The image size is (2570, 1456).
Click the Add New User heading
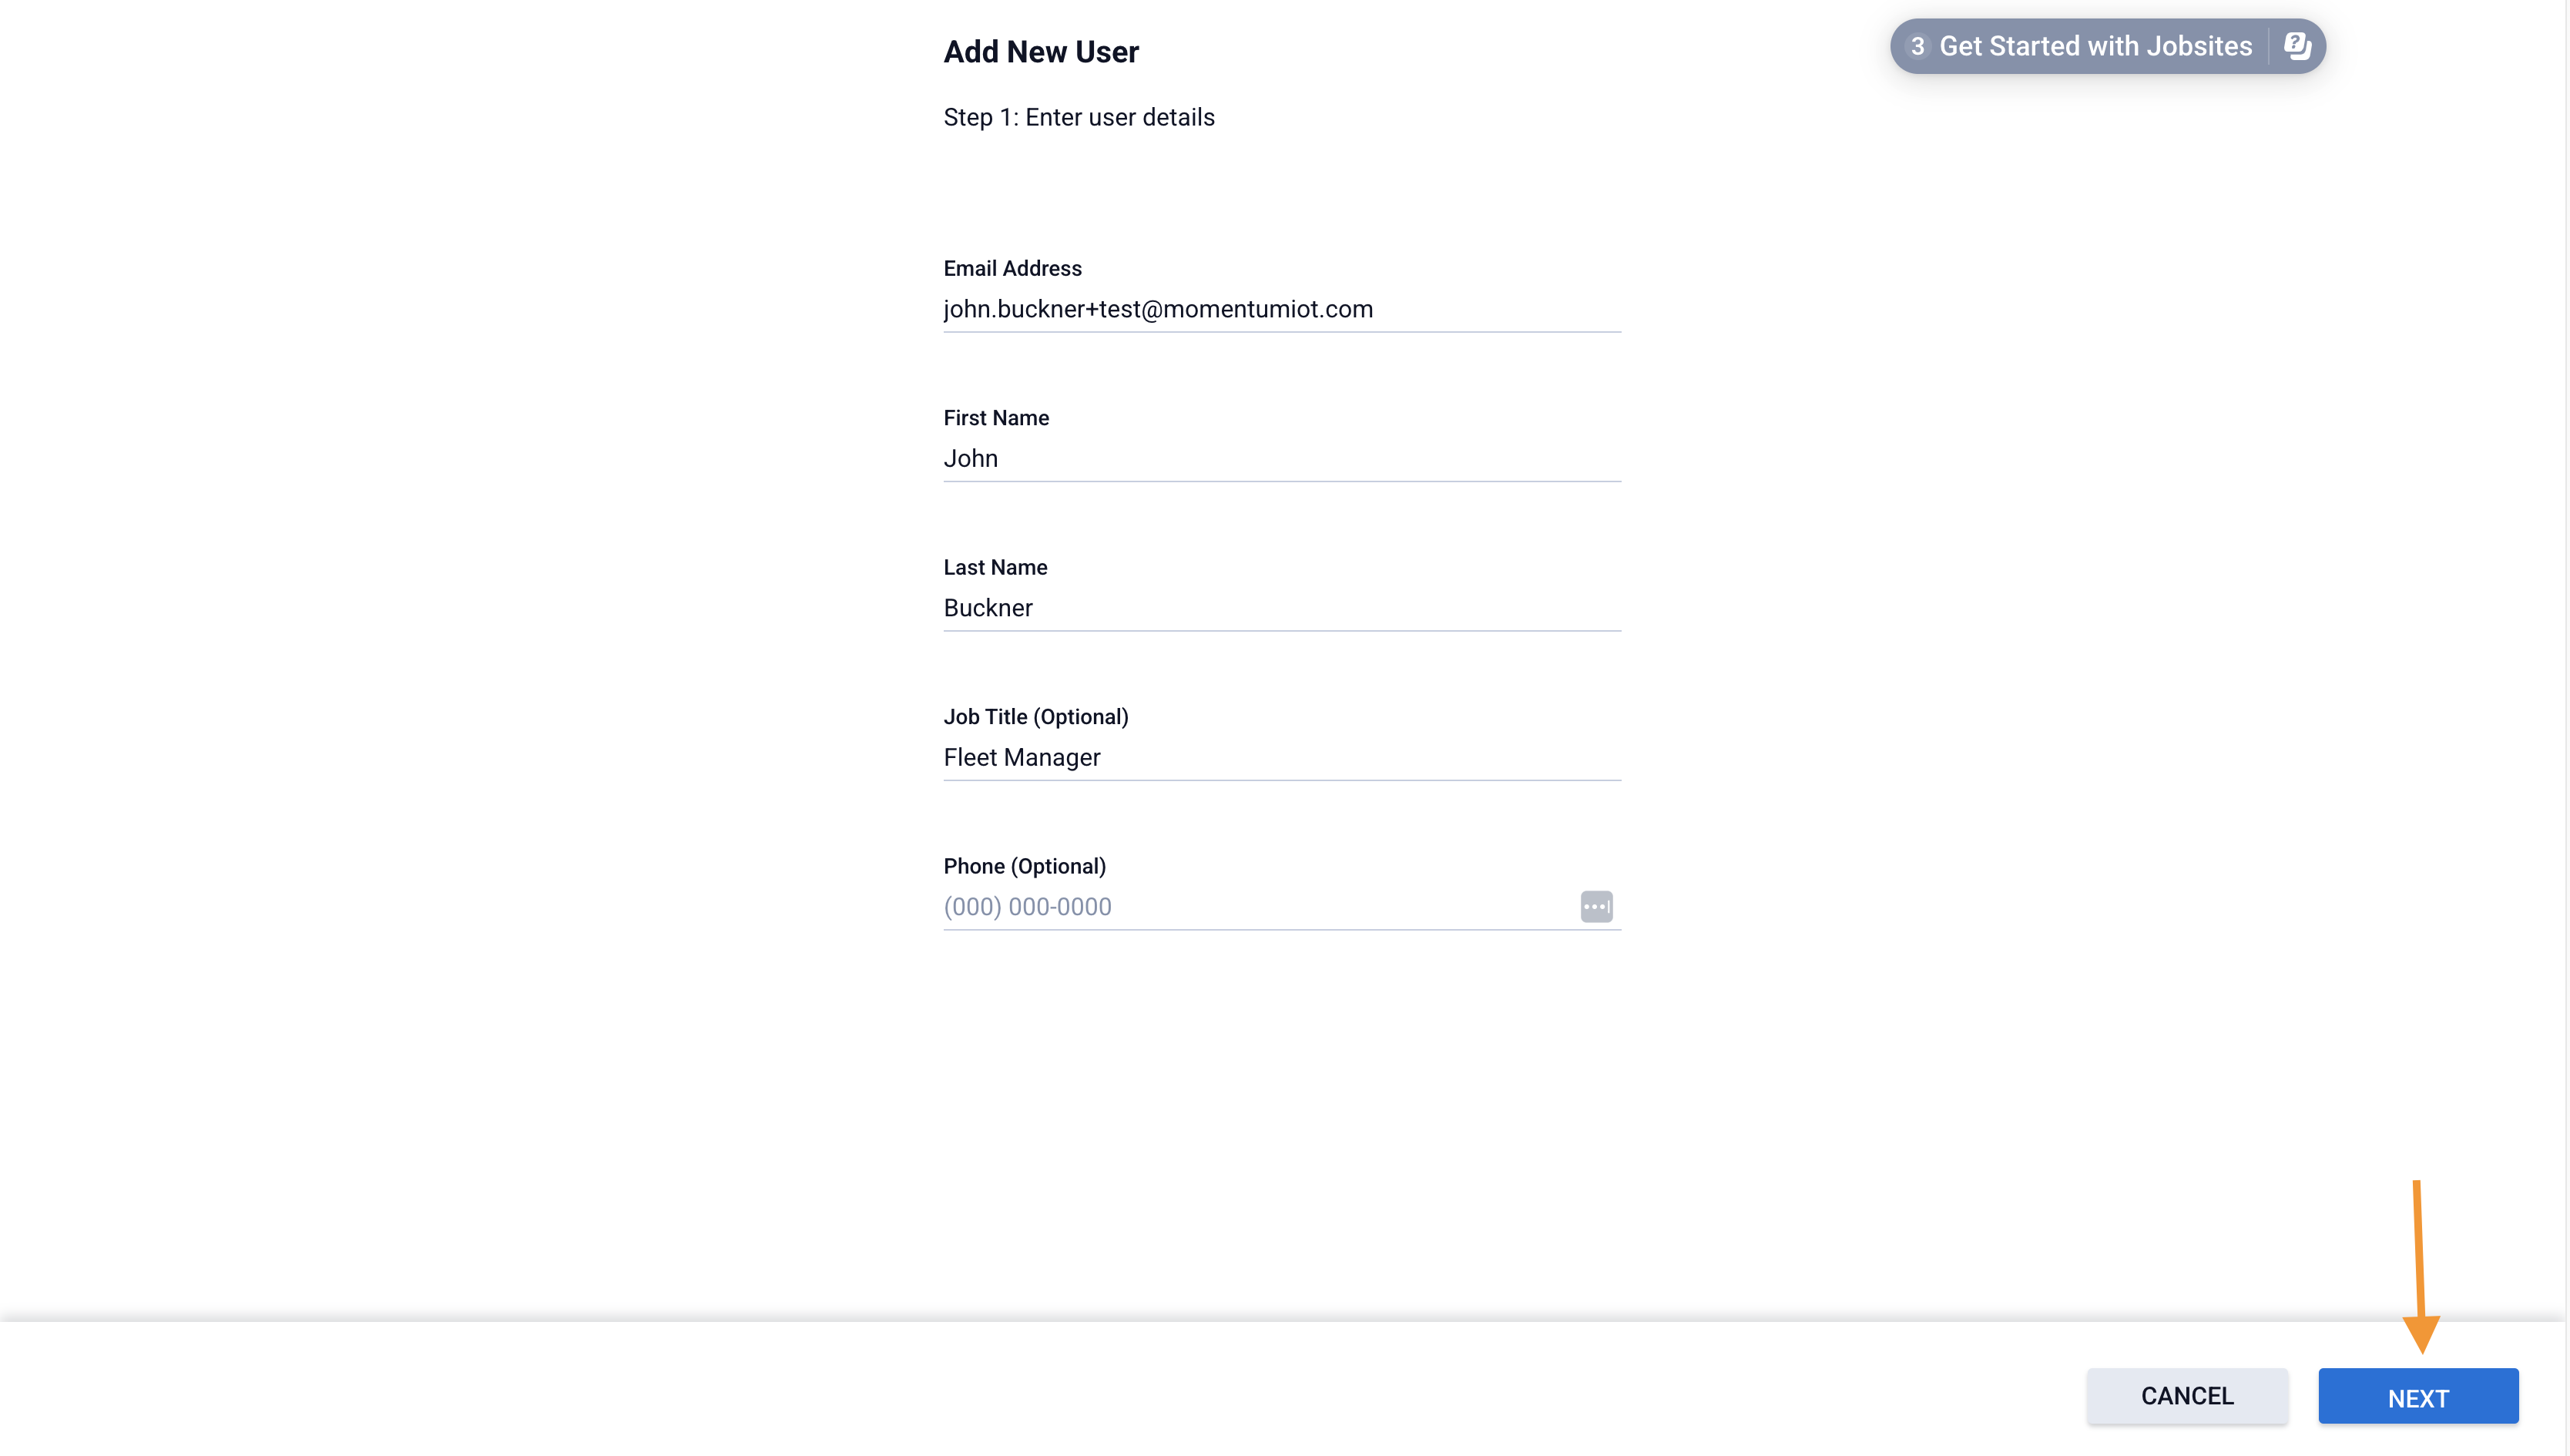point(1041,52)
